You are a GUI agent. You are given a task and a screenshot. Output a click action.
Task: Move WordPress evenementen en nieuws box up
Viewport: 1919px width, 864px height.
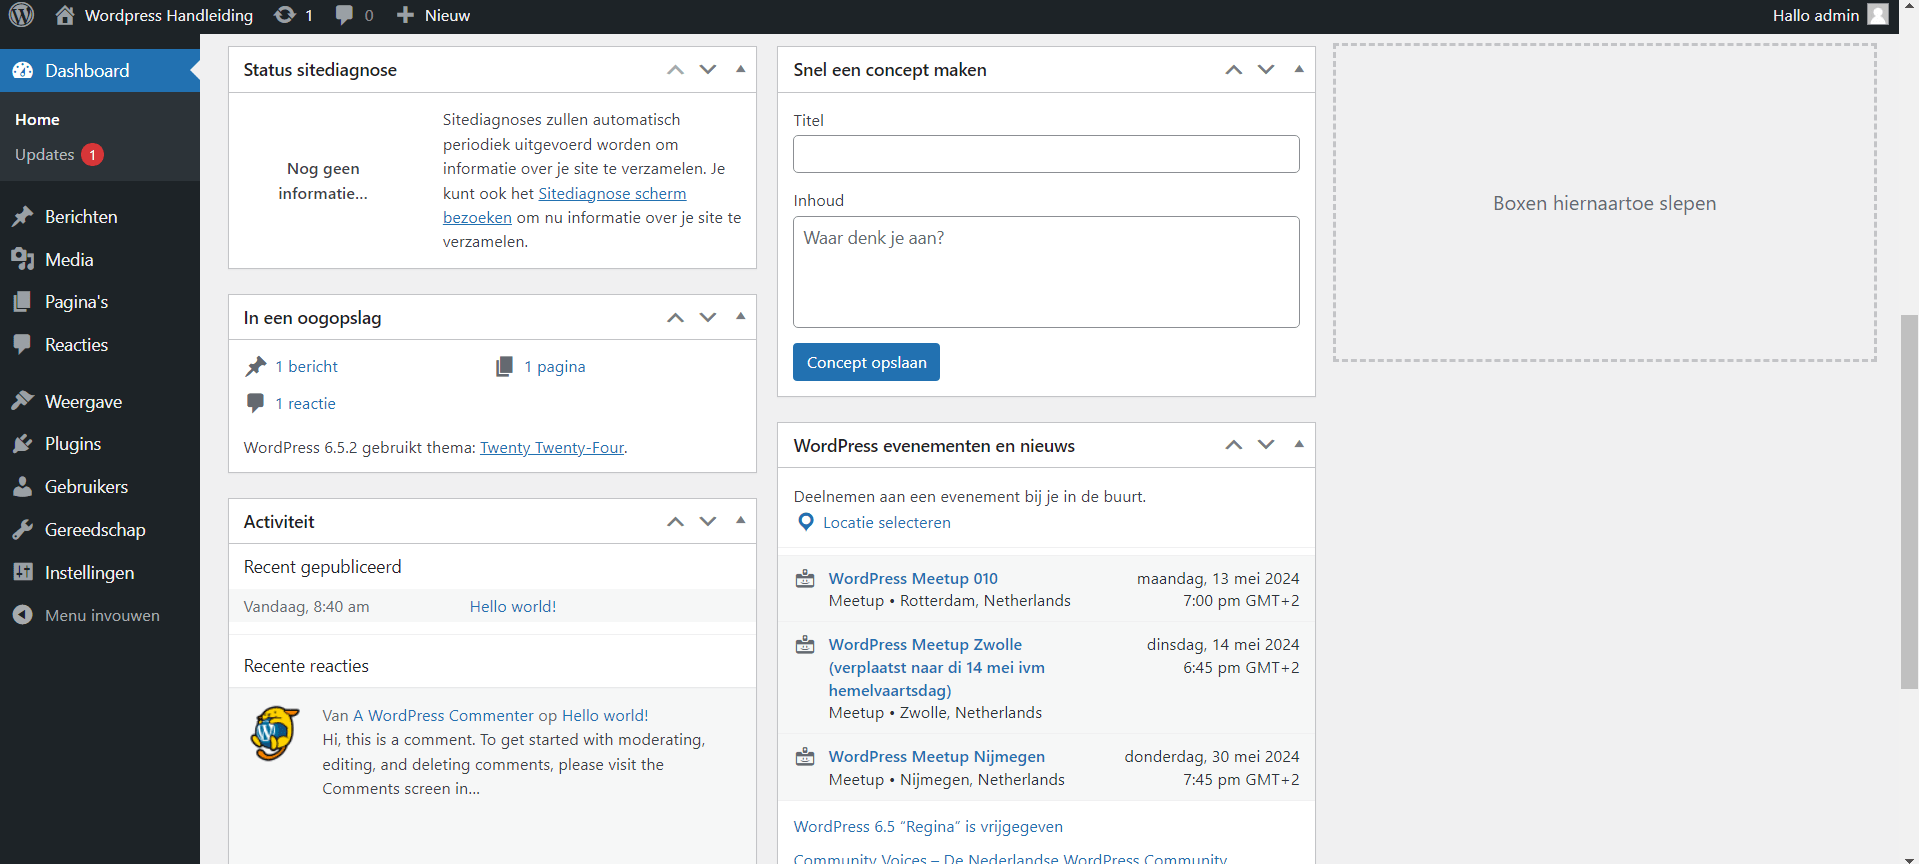click(1234, 446)
